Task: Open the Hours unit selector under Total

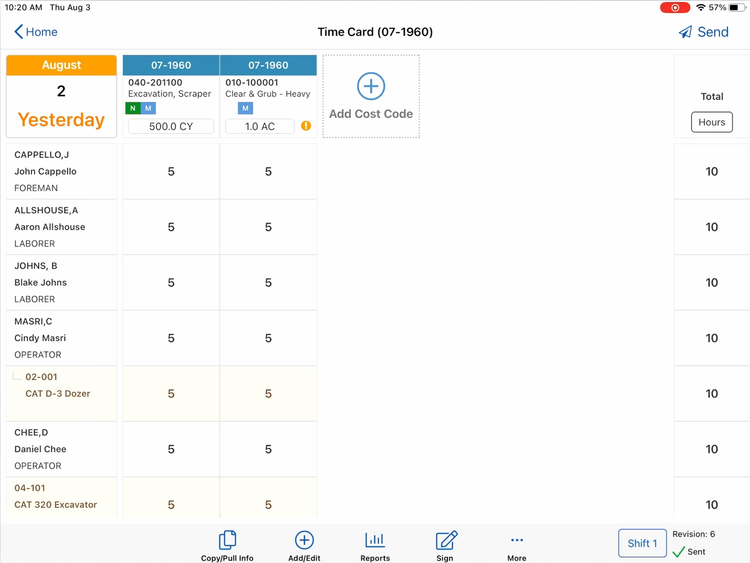Action: point(712,122)
